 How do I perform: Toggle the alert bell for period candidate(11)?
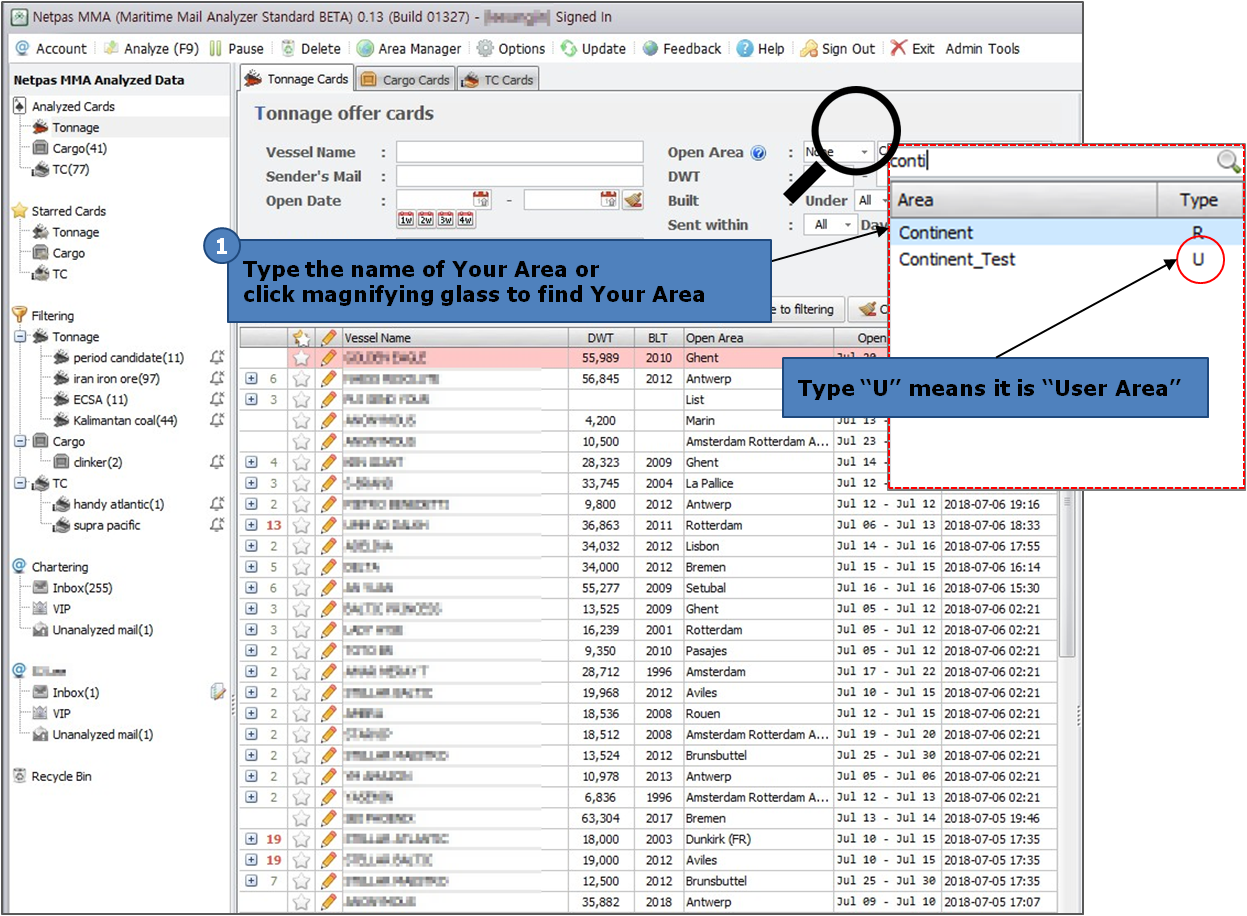(217, 357)
